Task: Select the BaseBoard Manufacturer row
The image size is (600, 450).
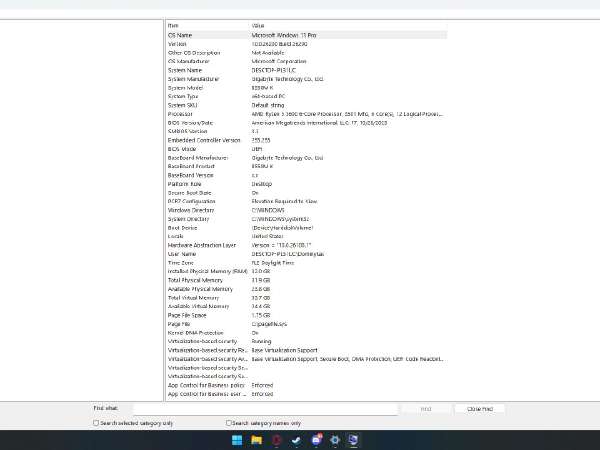Action: point(307,158)
